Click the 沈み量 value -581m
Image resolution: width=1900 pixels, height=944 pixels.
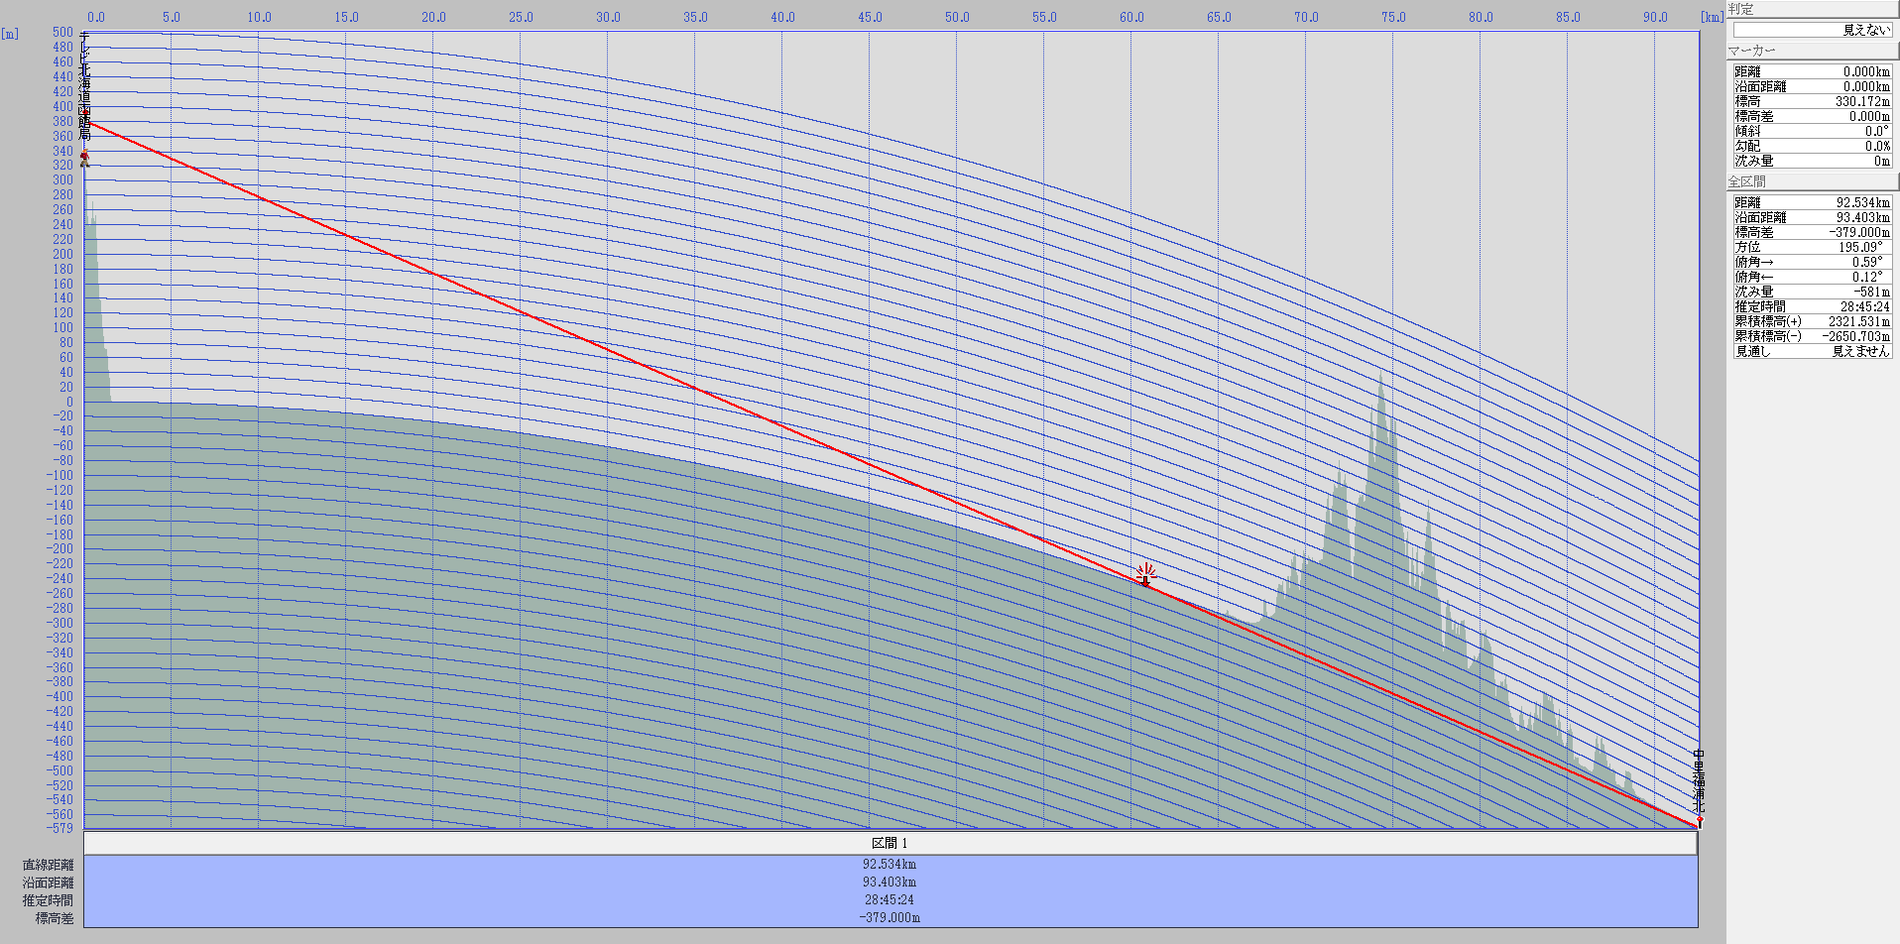1871,292
